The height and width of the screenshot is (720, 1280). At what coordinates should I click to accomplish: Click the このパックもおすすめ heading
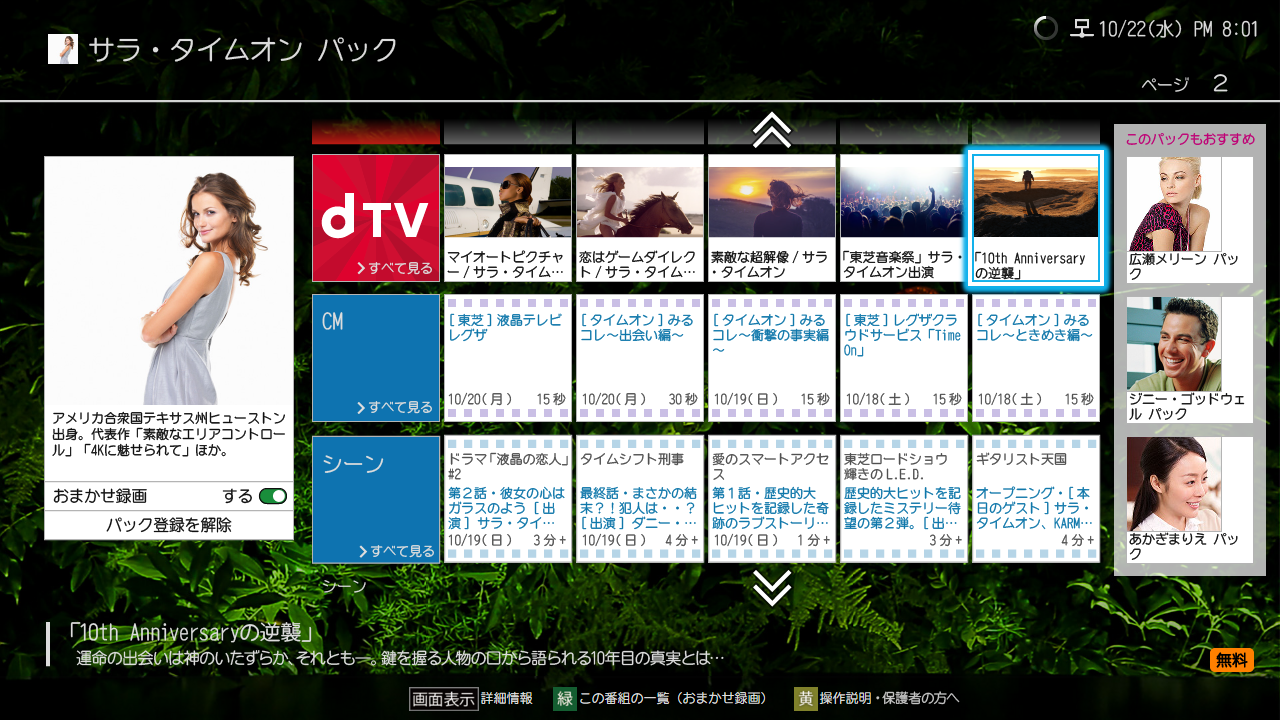(x=1190, y=139)
